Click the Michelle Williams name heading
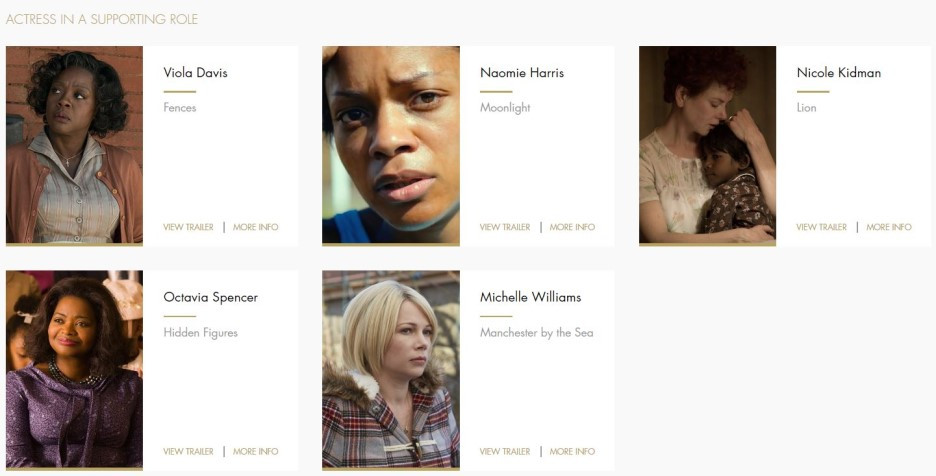 [531, 297]
